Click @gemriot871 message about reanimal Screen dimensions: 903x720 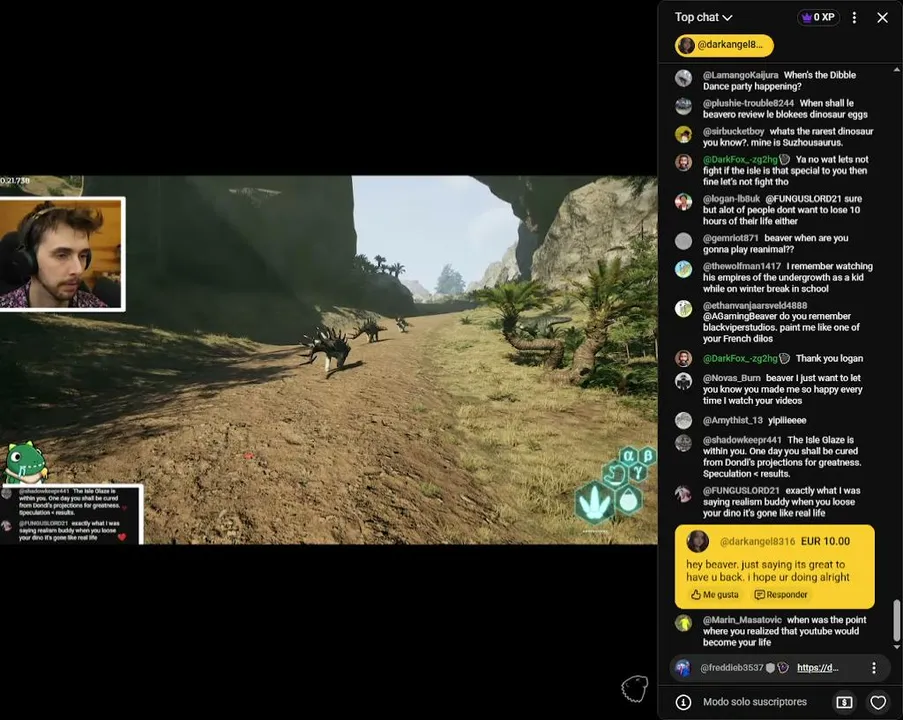(775, 244)
